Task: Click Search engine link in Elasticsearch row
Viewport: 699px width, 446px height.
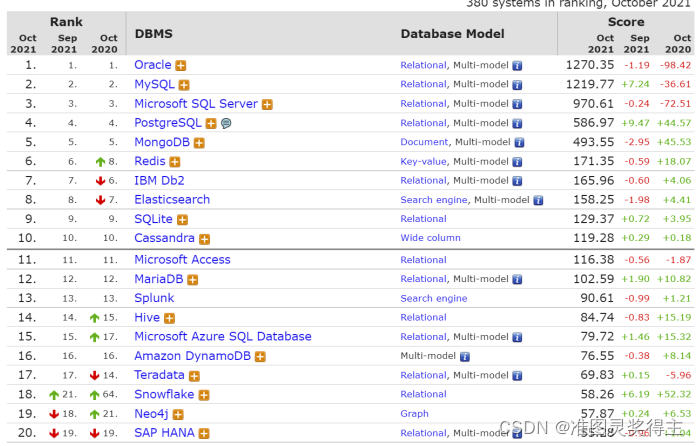Action: click(434, 200)
